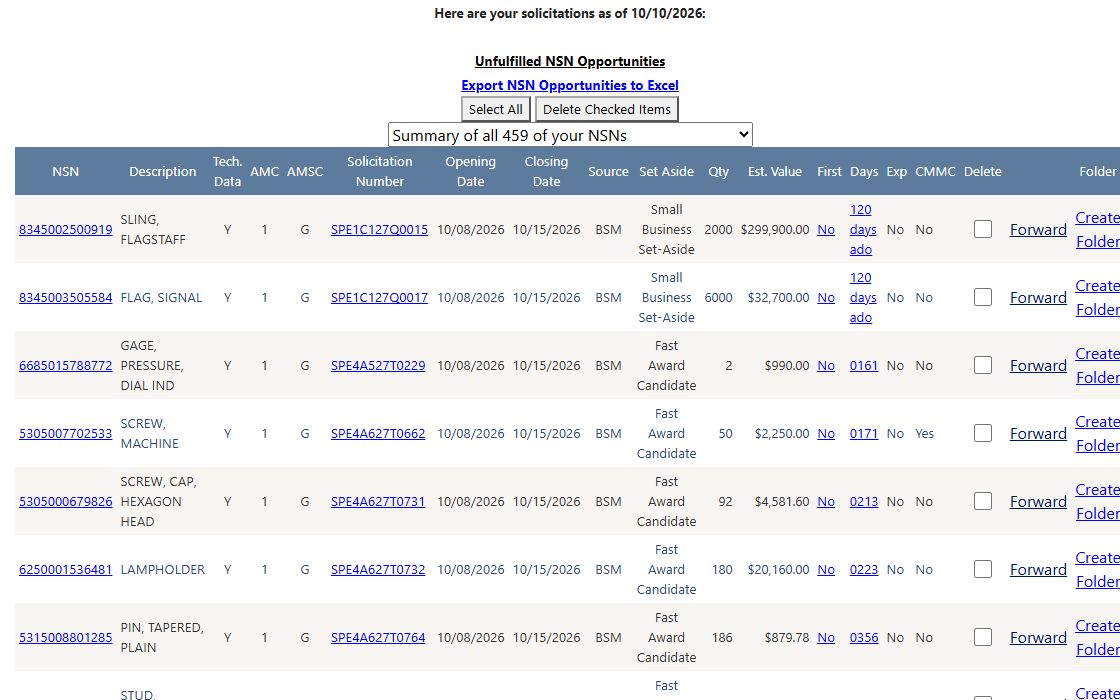
Task: Open Days link 0356
Action: 864,637
